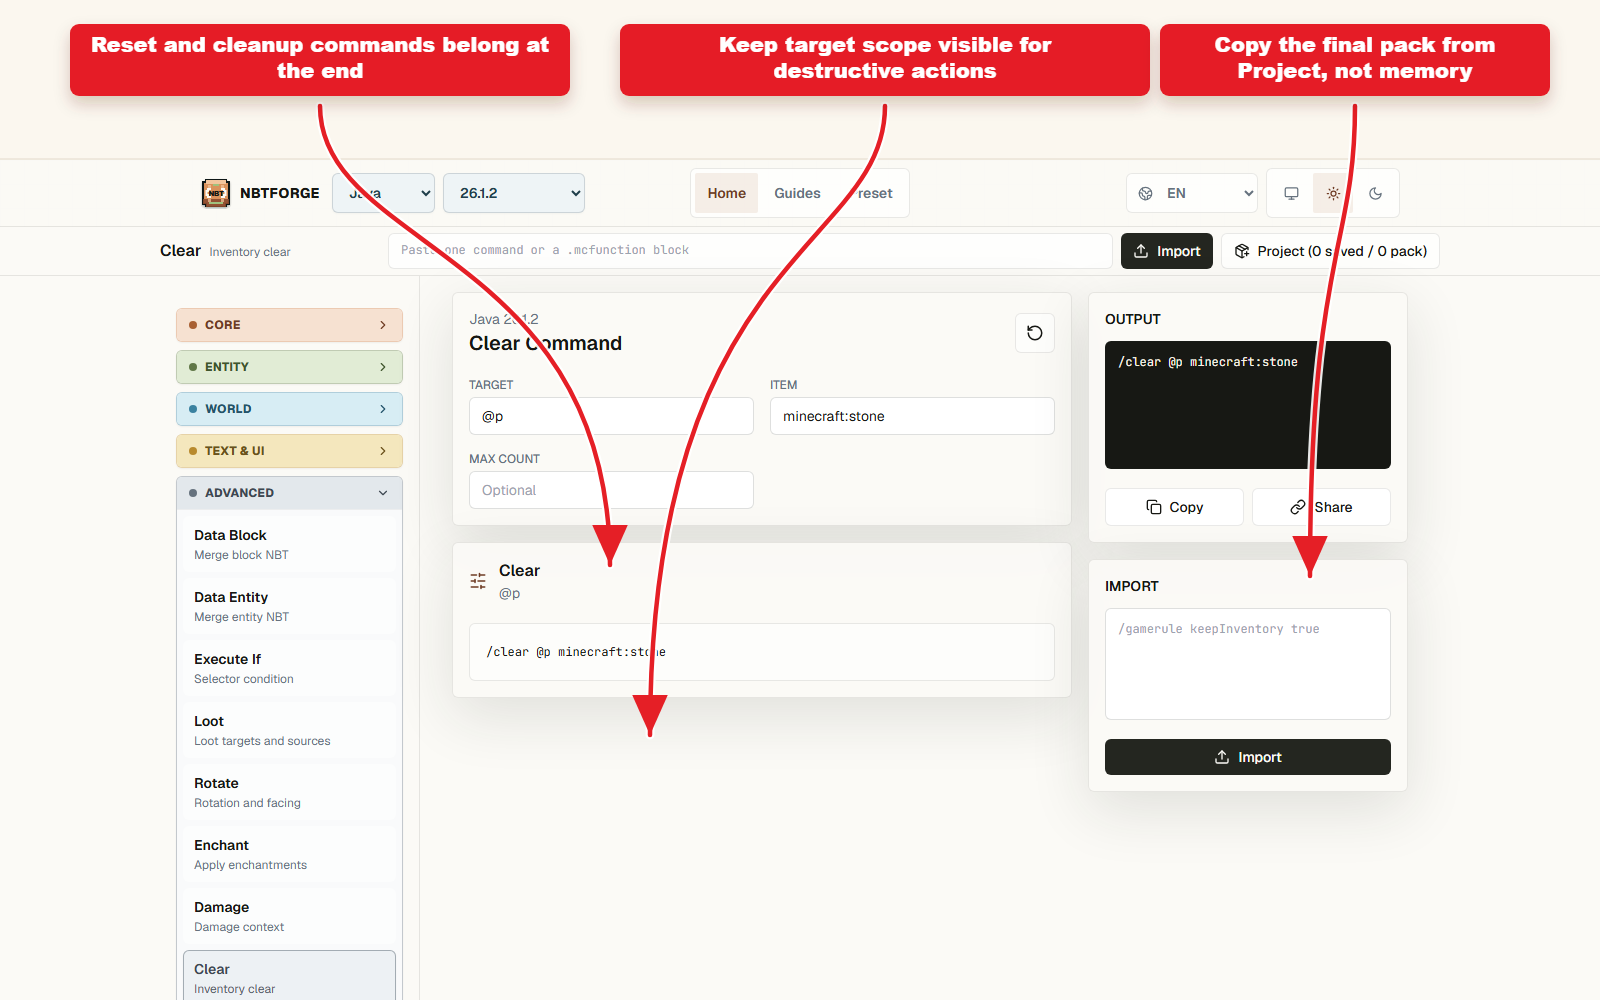Click the /clear command preview line
The height and width of the screenshot is (1000, 1600).
pyautogui.click(x=762, y=652)
